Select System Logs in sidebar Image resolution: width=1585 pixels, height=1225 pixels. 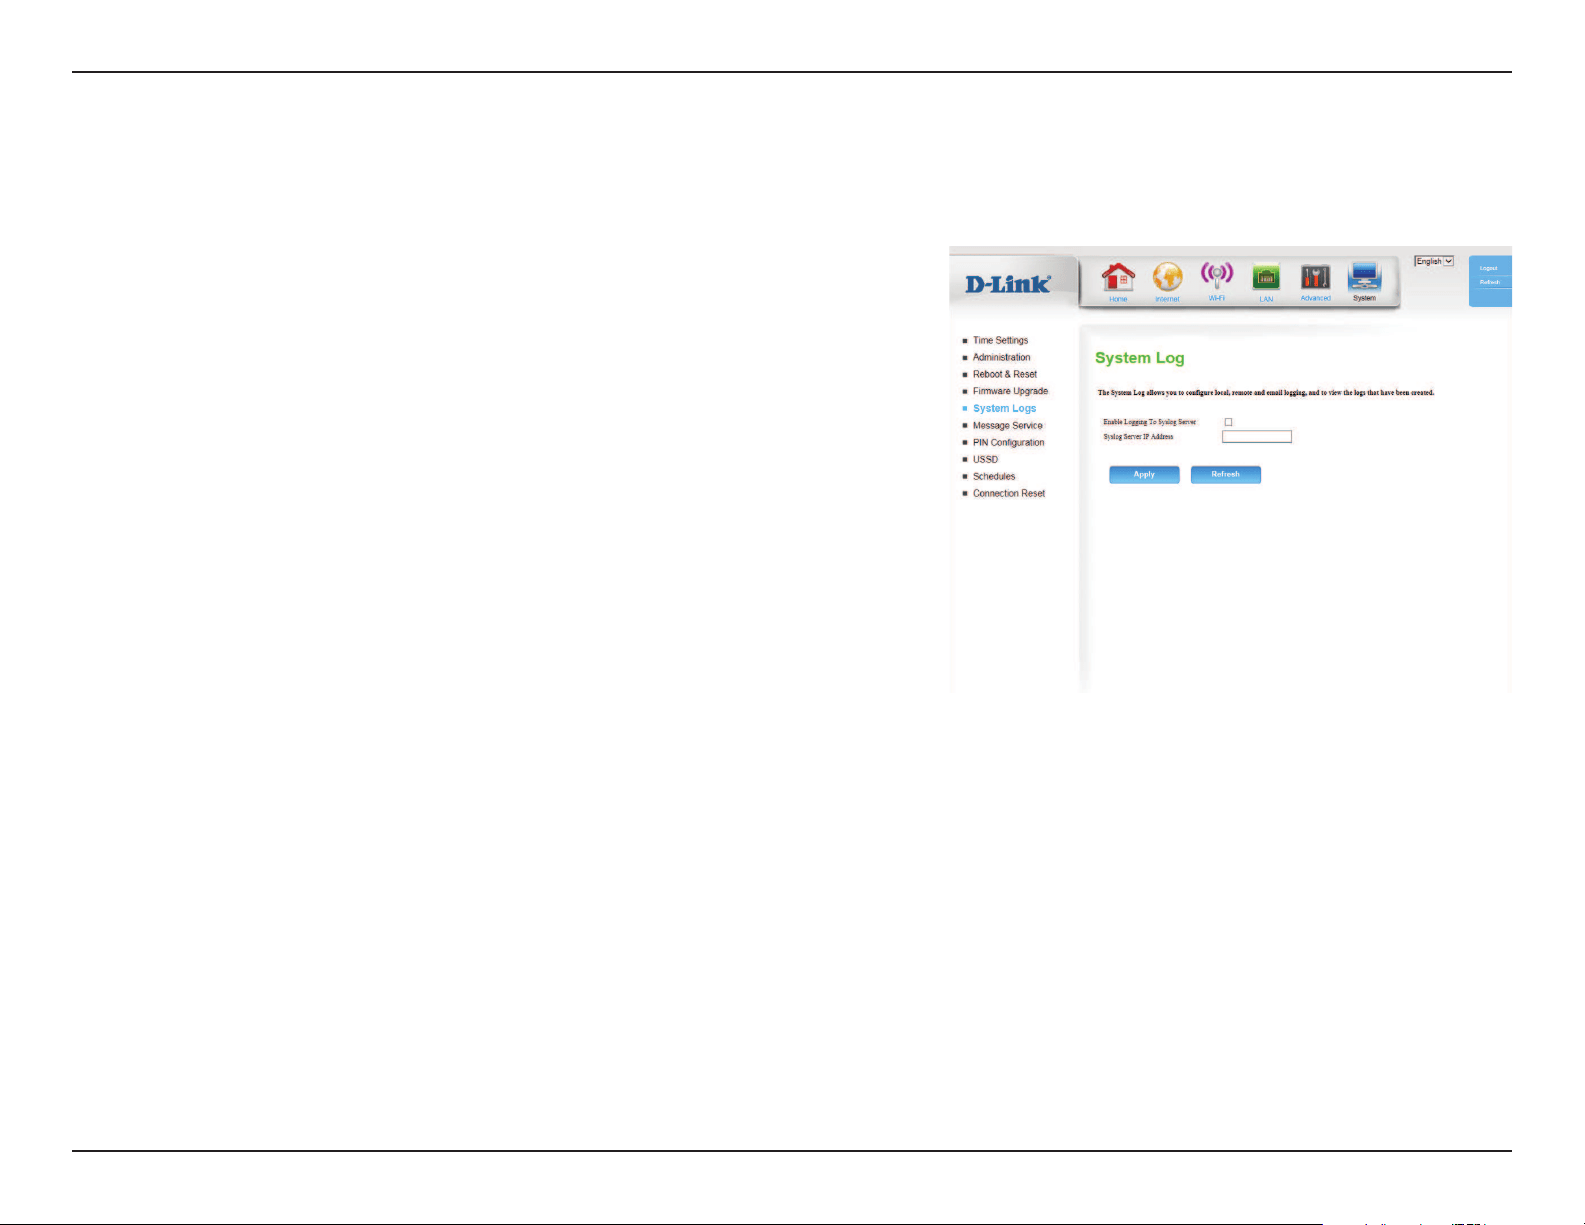[1004, 408]
